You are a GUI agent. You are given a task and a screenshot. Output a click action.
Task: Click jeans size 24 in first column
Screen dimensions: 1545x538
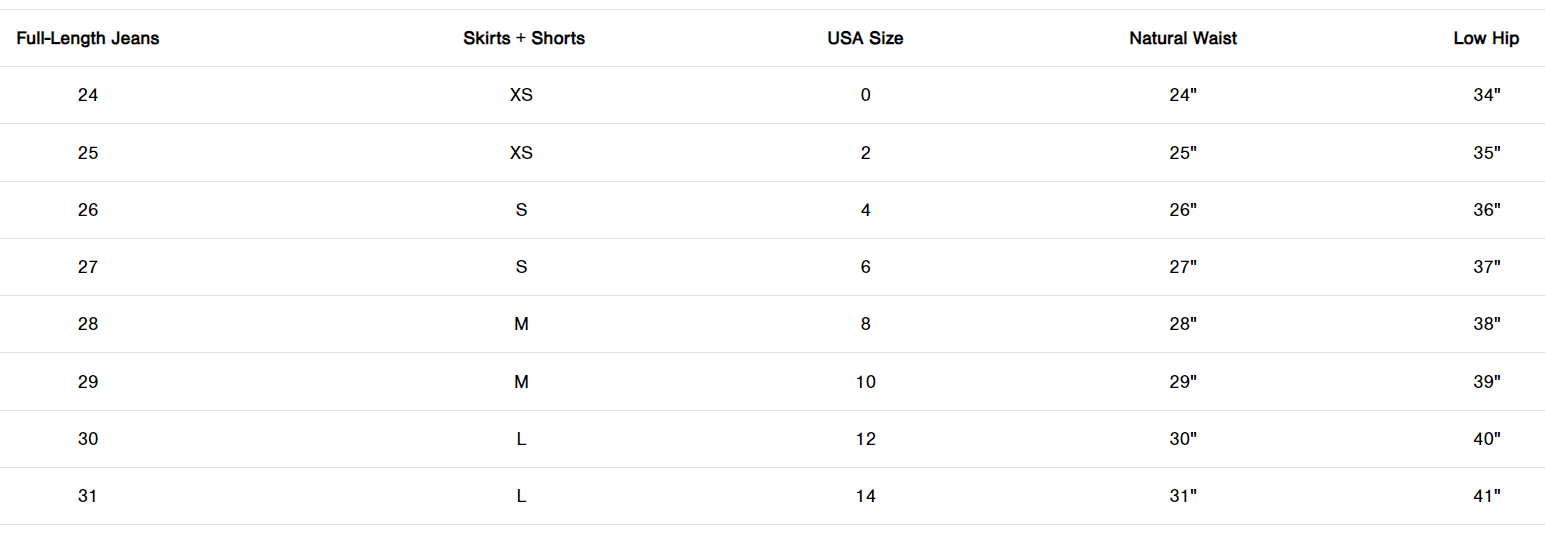88,96
